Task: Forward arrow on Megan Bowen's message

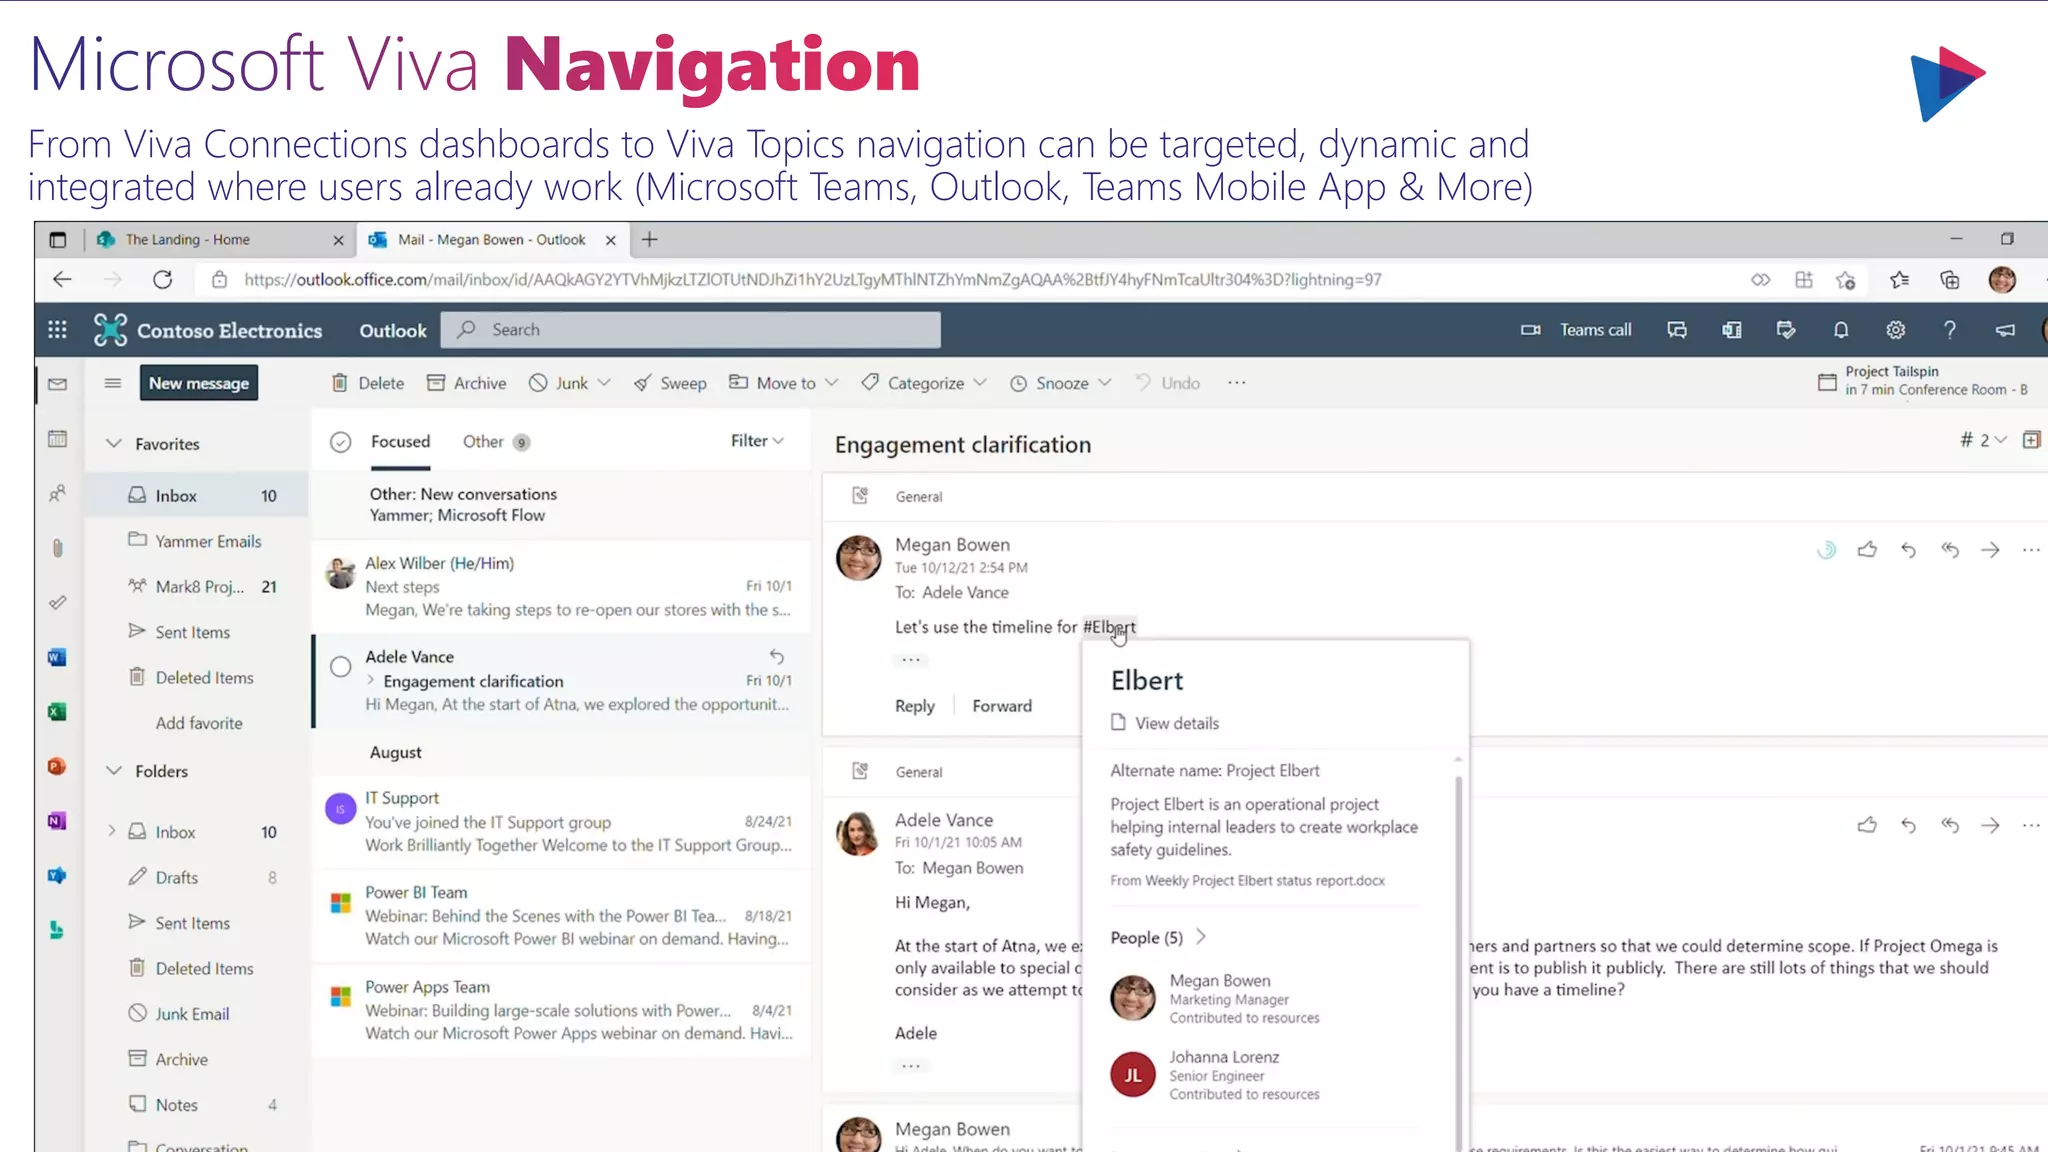Action: [1990, 549]
